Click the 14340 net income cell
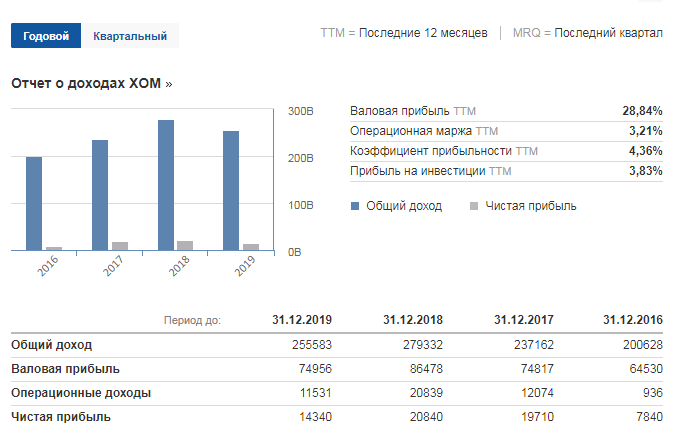674x434 pixels. pos(315,417)
